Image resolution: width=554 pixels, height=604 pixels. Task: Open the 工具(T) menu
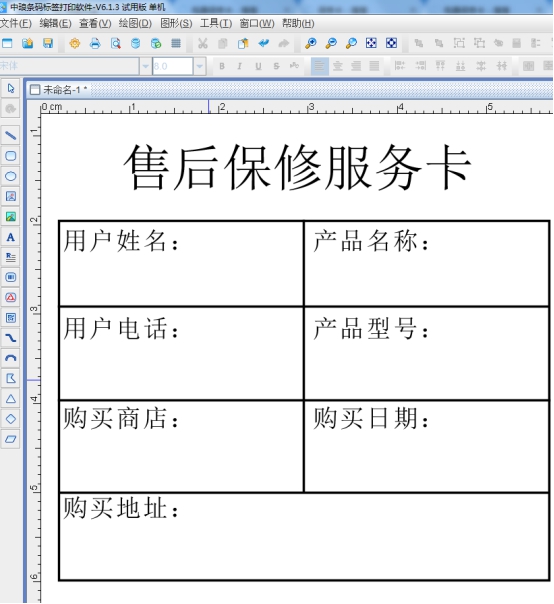pyautogui.click(x=216, y=23)
